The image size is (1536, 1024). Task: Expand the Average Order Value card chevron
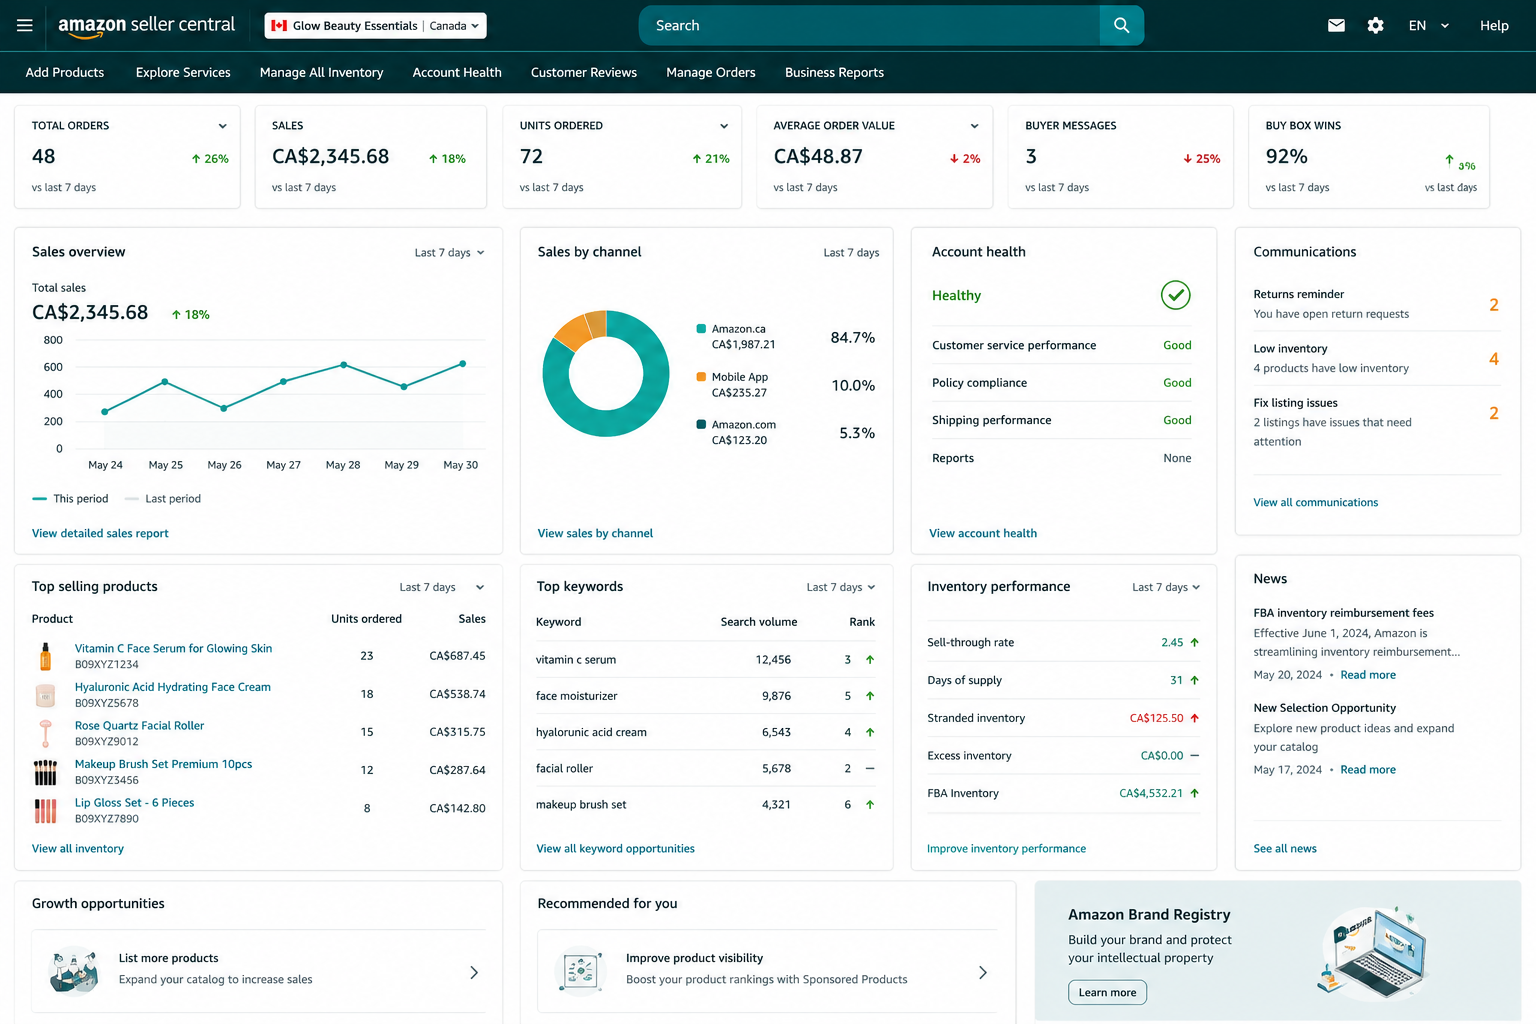(974, 126)
